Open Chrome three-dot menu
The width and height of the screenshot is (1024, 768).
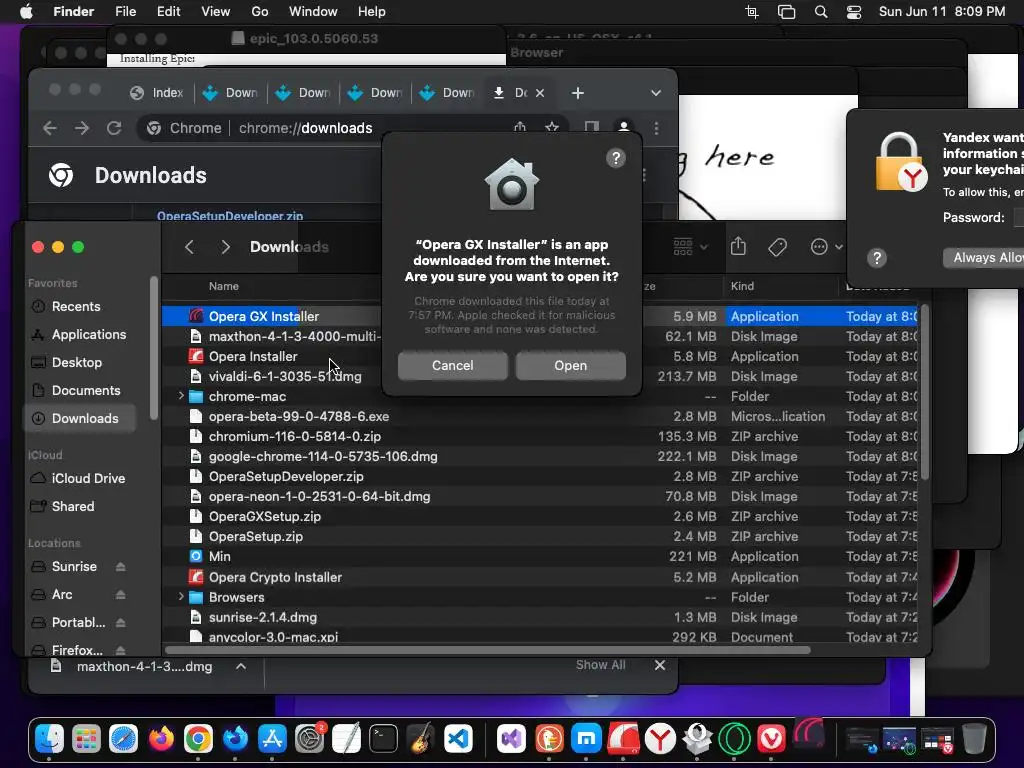click(x=656, y=128)
